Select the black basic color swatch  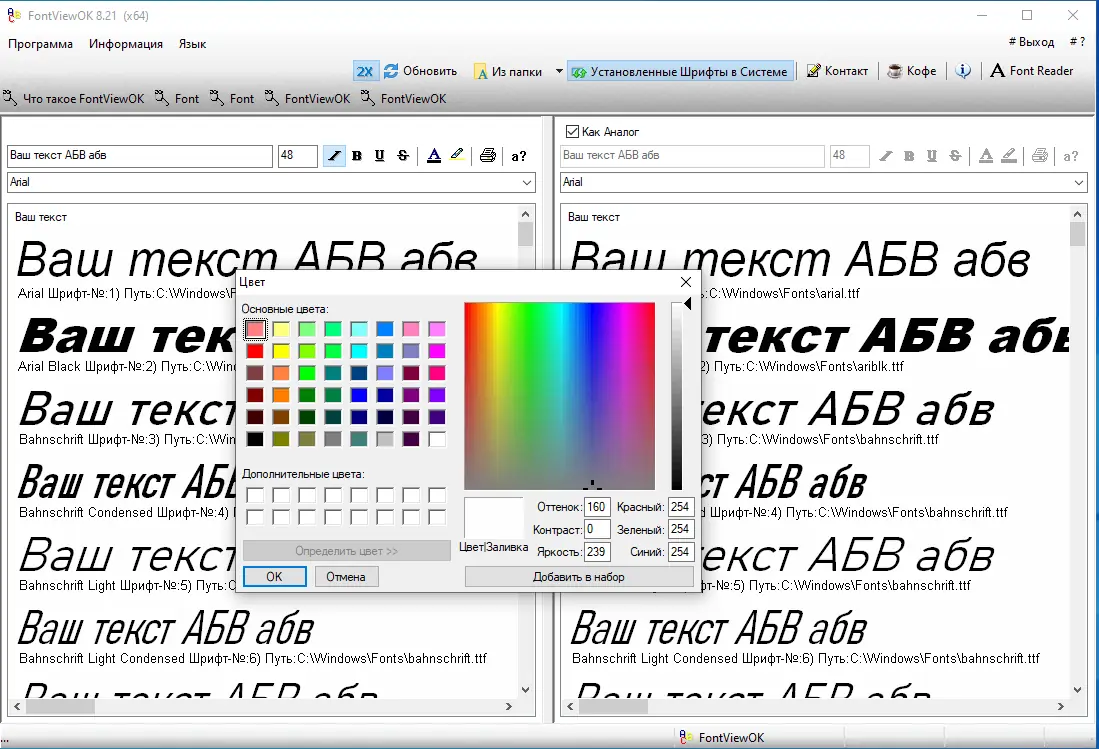click(x=255, y=439)
